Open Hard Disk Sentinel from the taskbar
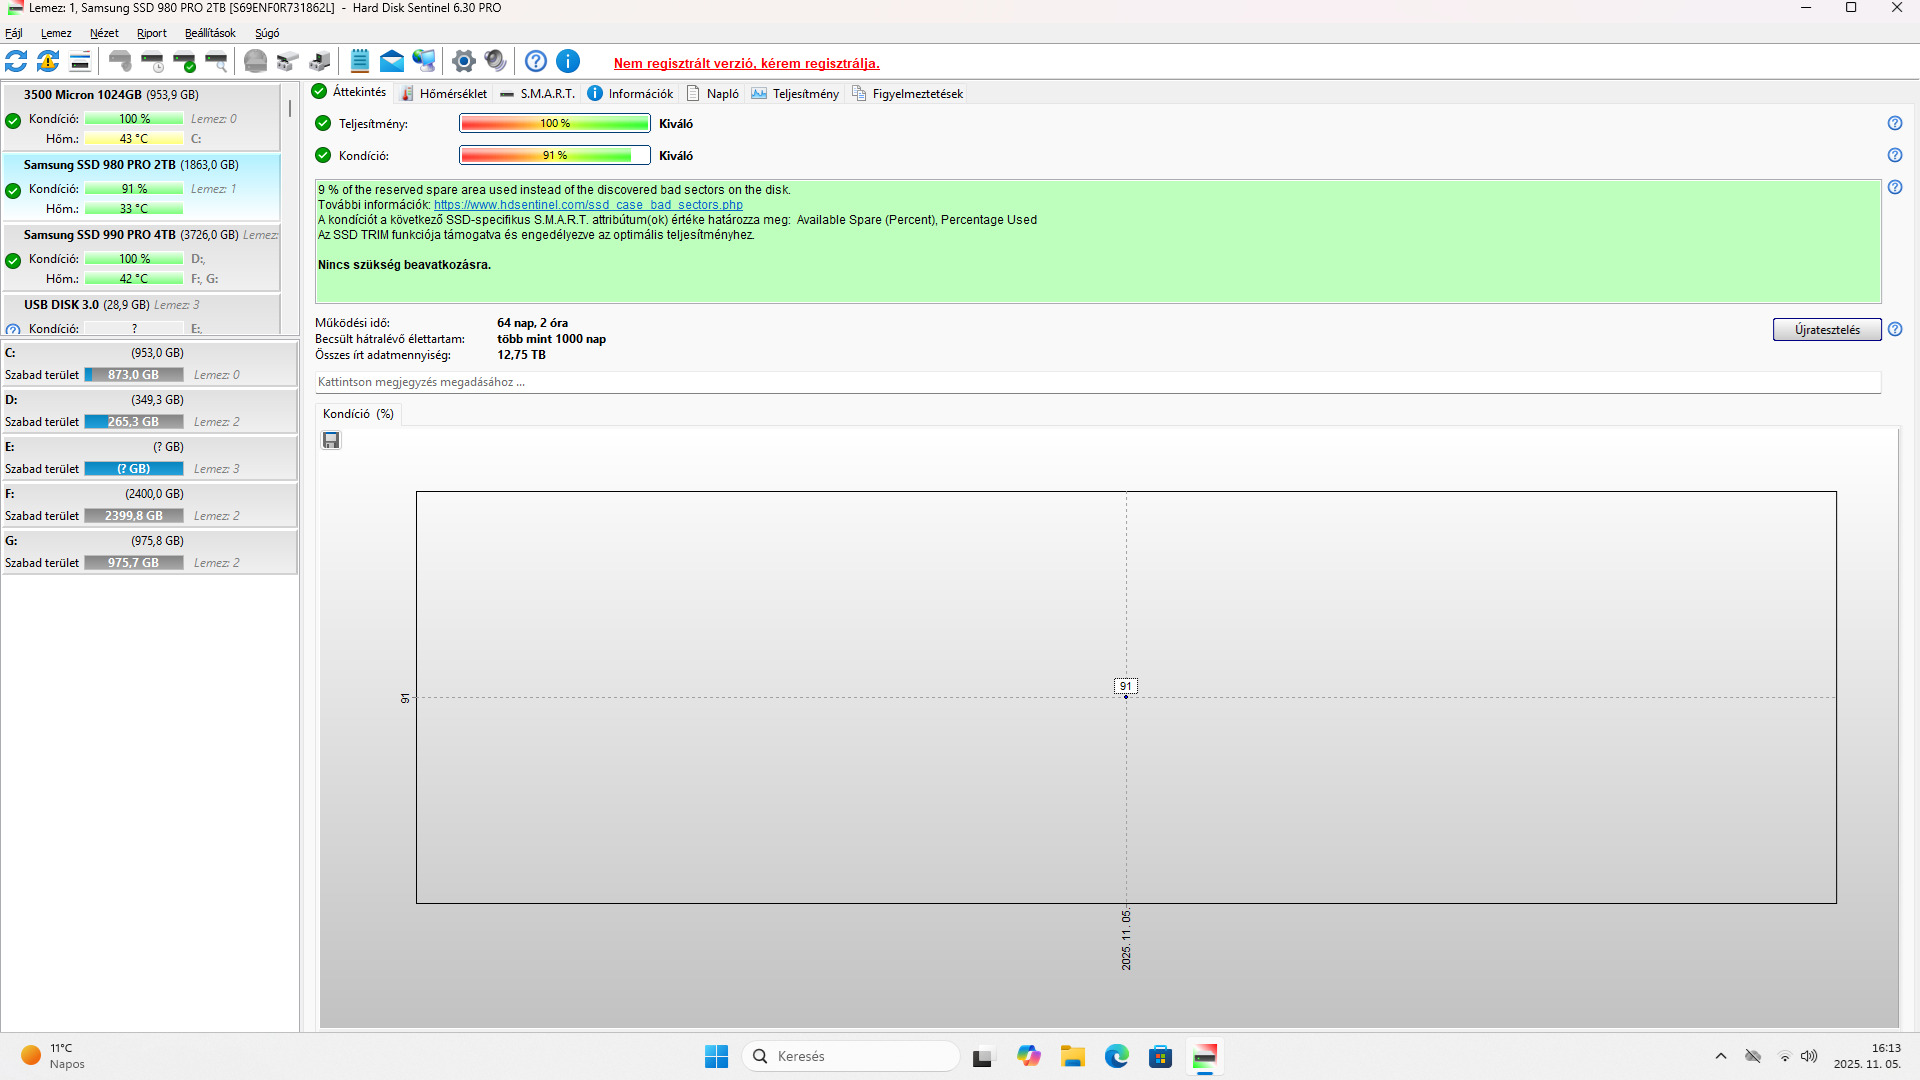 1205,1056
